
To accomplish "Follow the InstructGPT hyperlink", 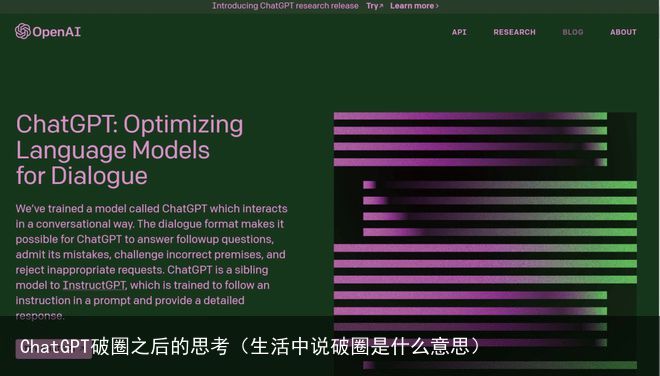I will [x=94, y=285].
